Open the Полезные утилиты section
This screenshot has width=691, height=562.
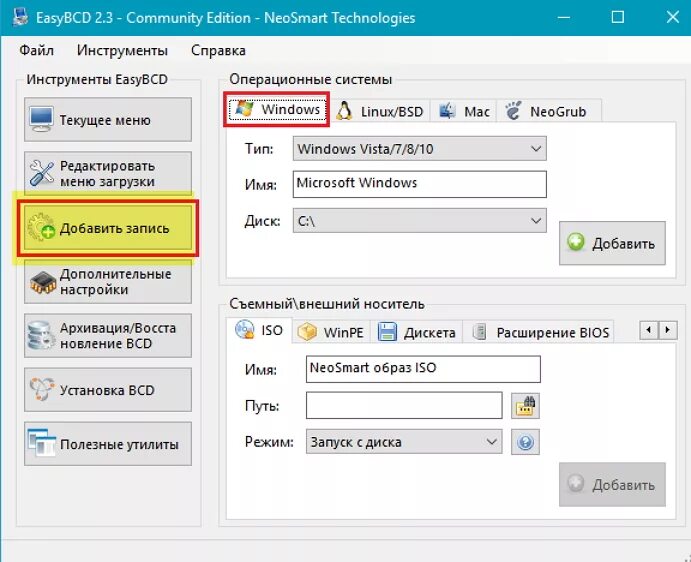pos(108,444)
